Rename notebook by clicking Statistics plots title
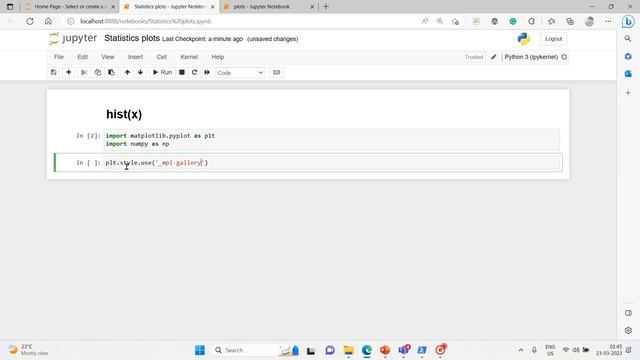The width and height of the screenshot is (640, 360). click(x=132, y=38)
